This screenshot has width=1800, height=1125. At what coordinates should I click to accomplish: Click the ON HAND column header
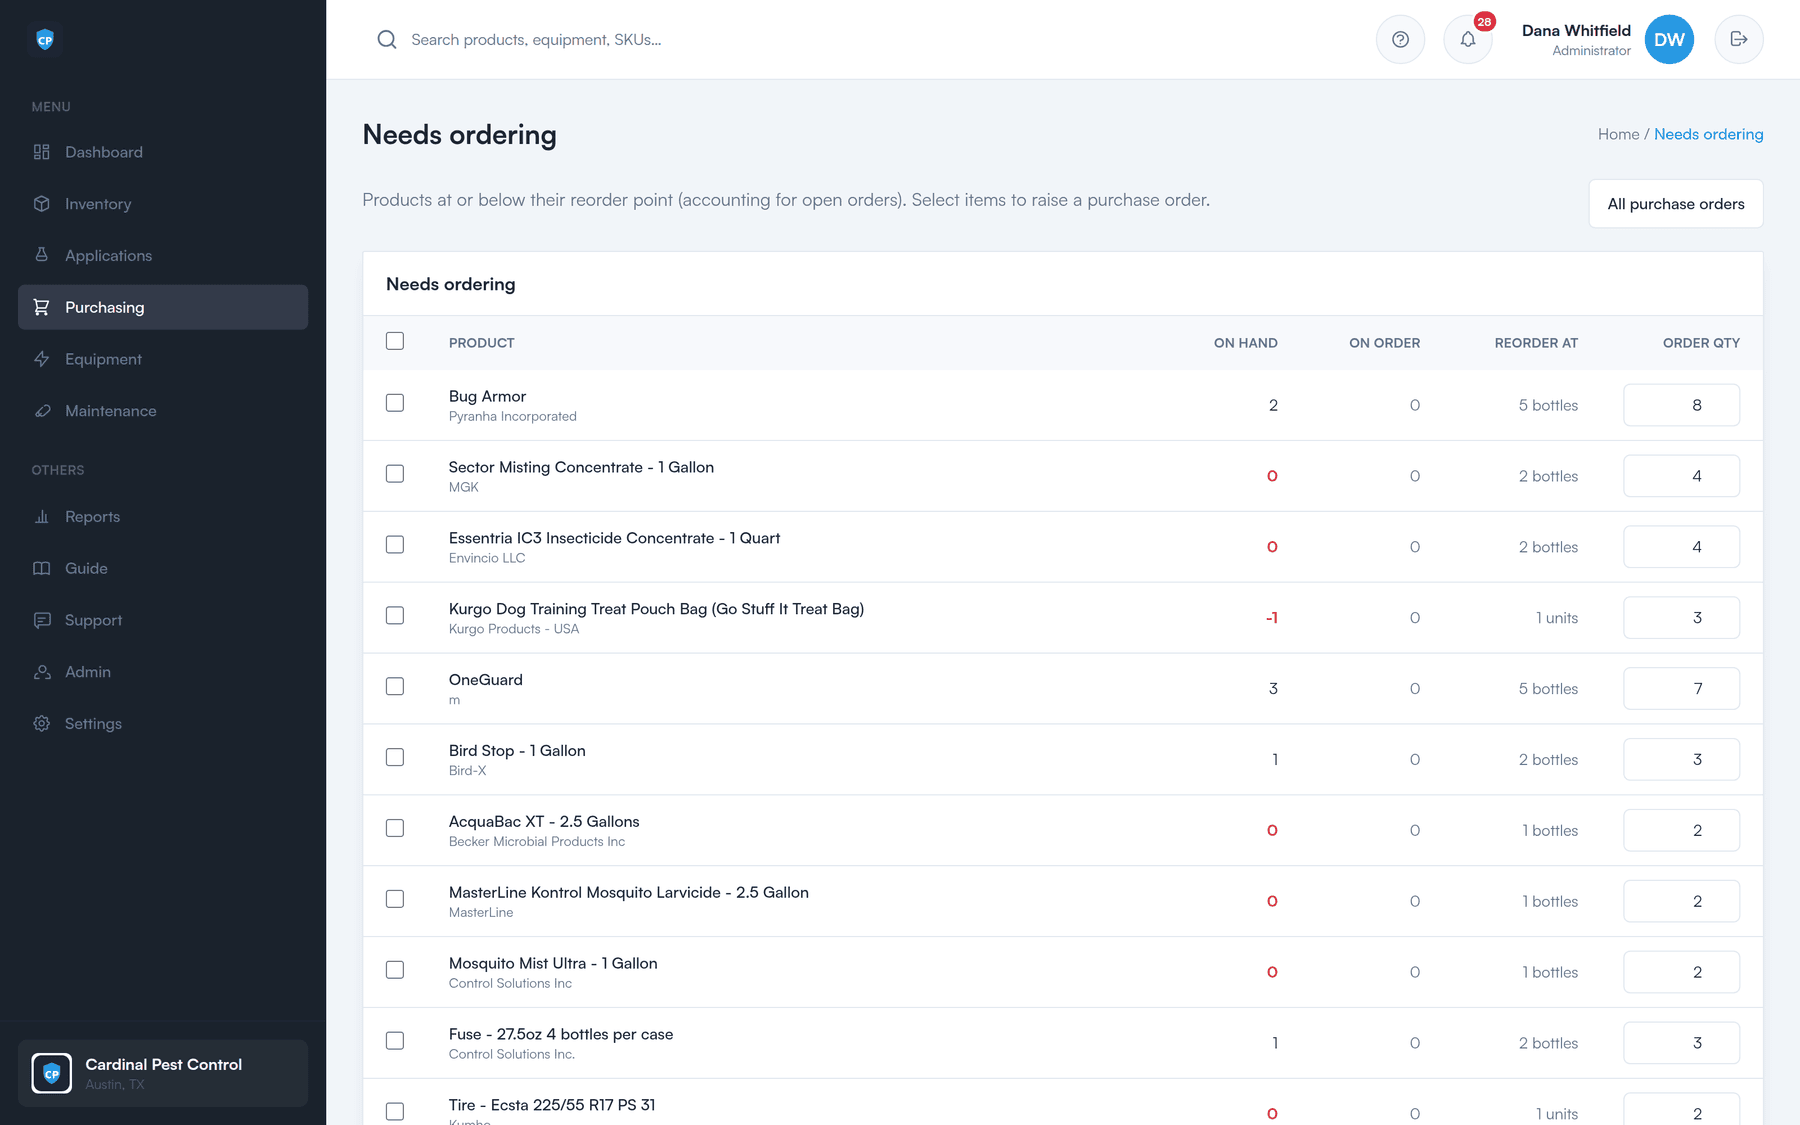[1245, 343]
